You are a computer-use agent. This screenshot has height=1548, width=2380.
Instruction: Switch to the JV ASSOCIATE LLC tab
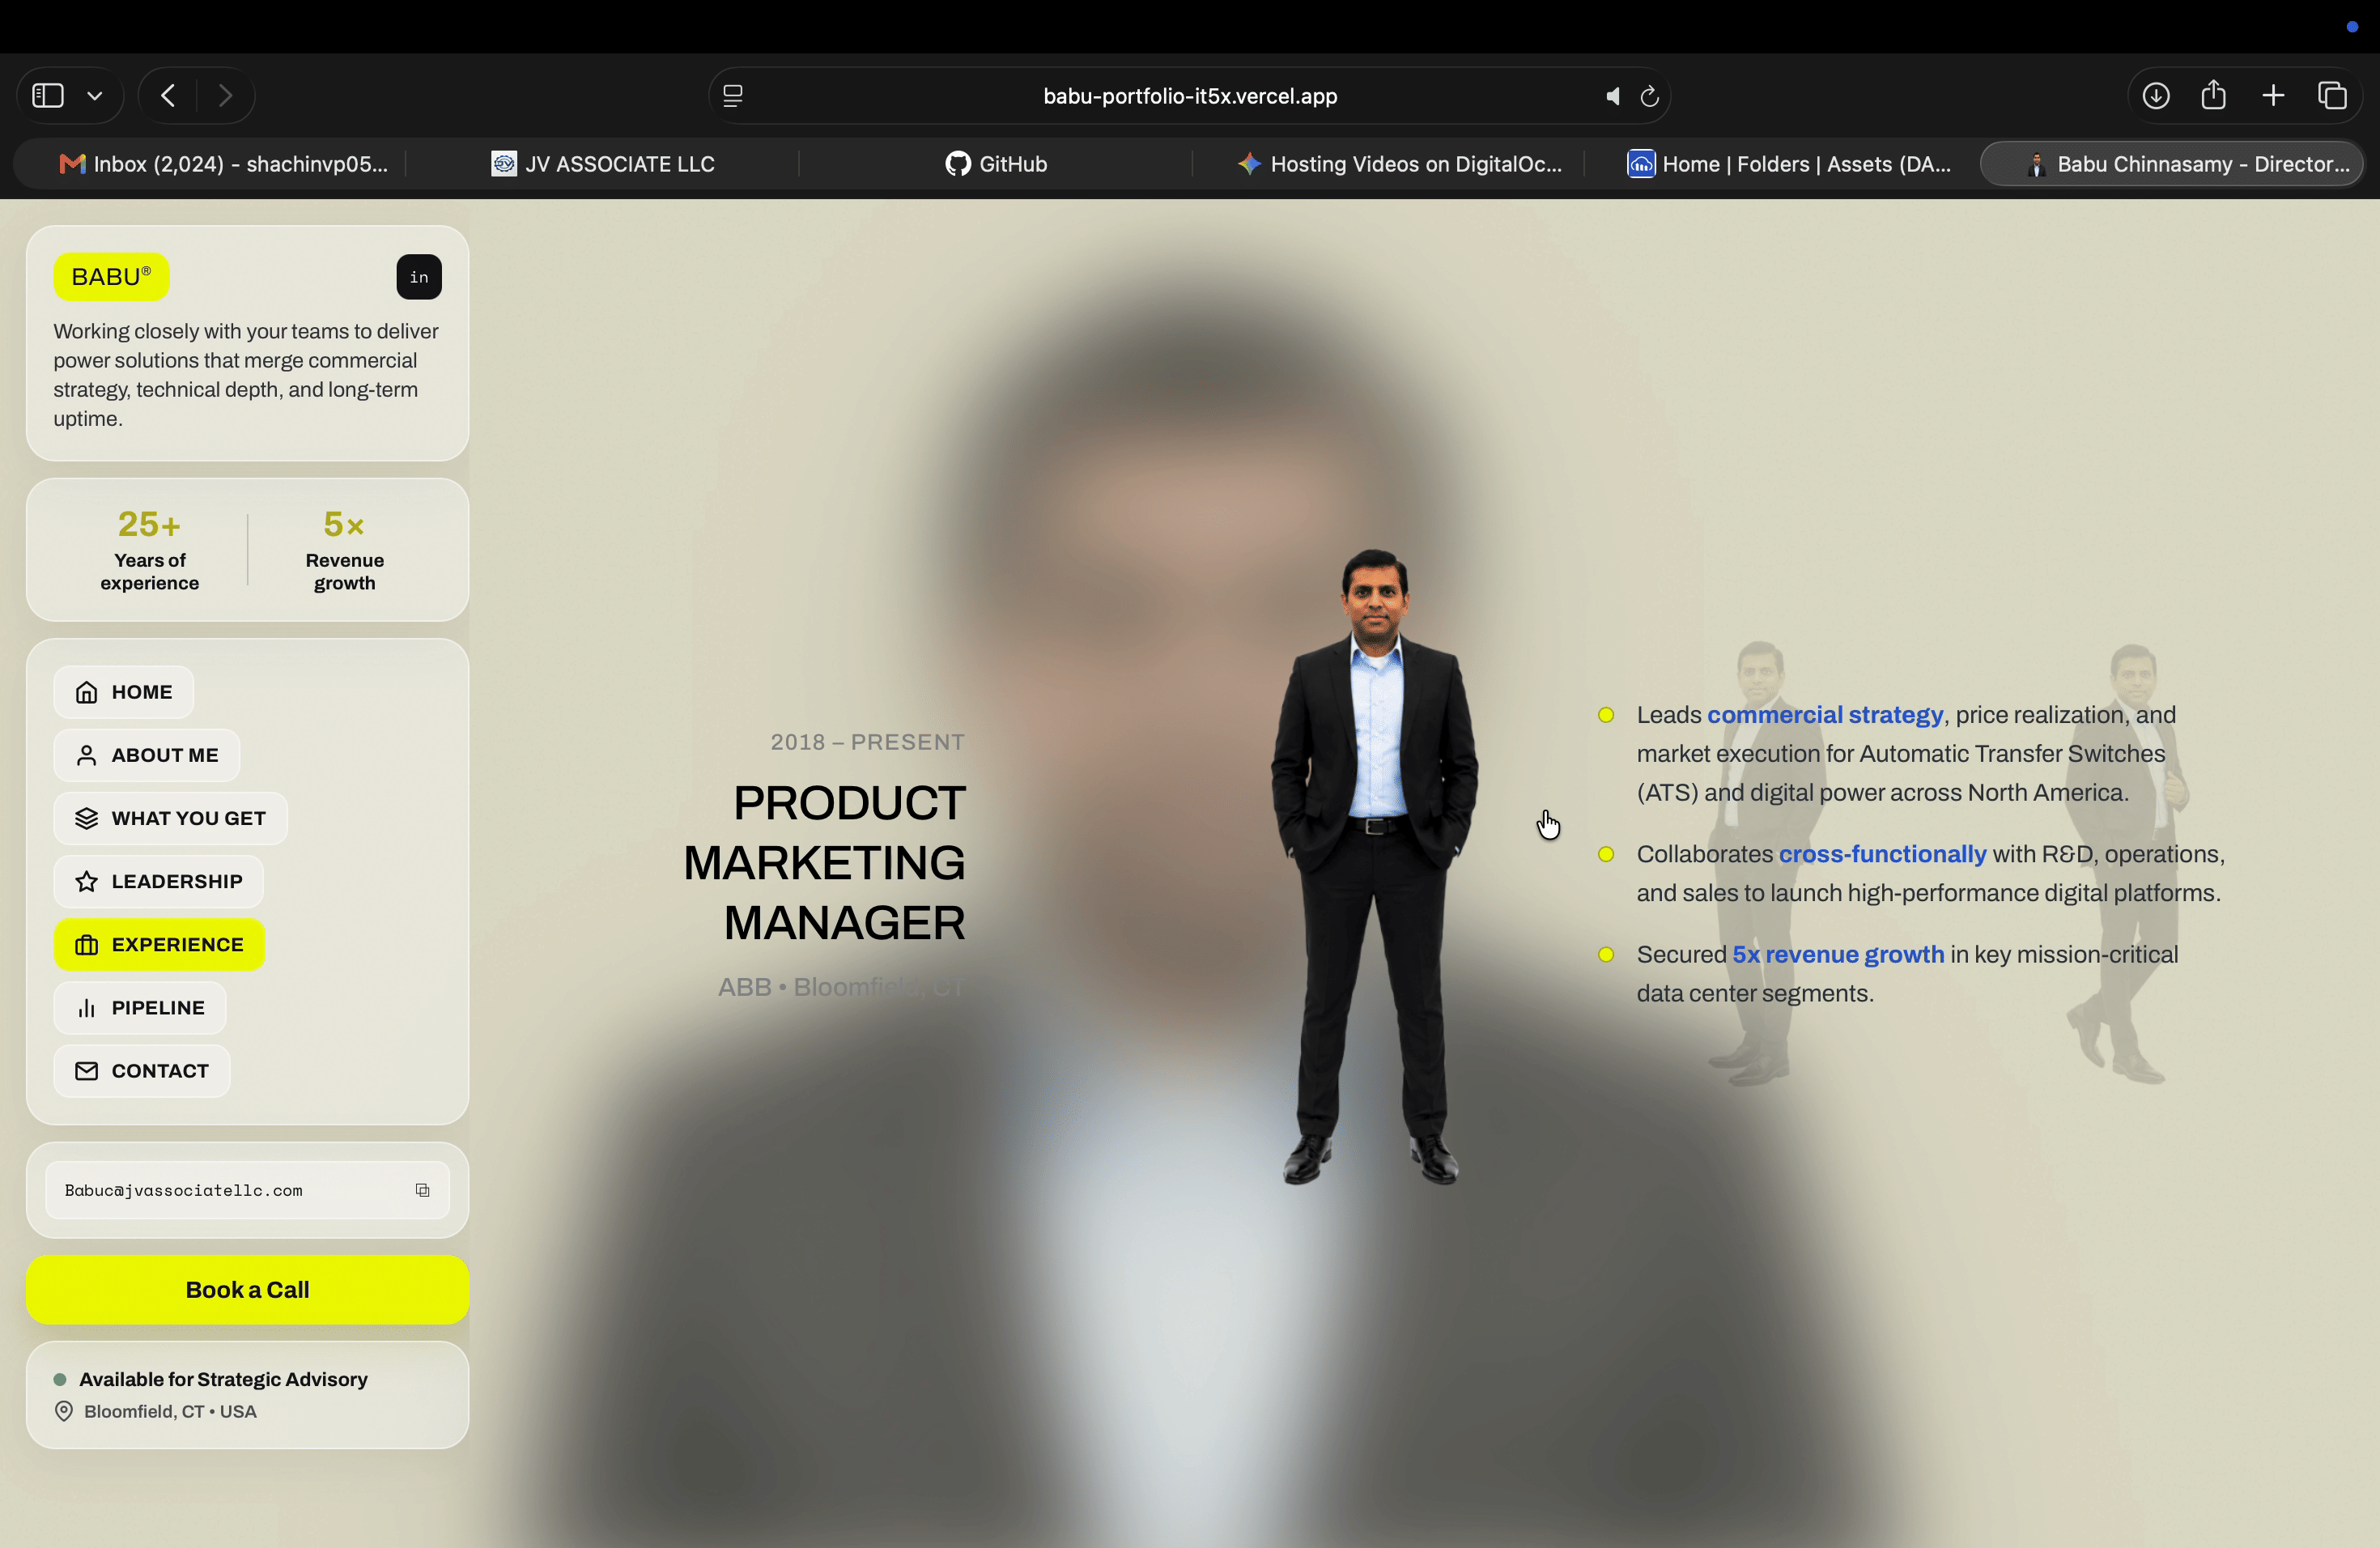click(x=603, y=164)
